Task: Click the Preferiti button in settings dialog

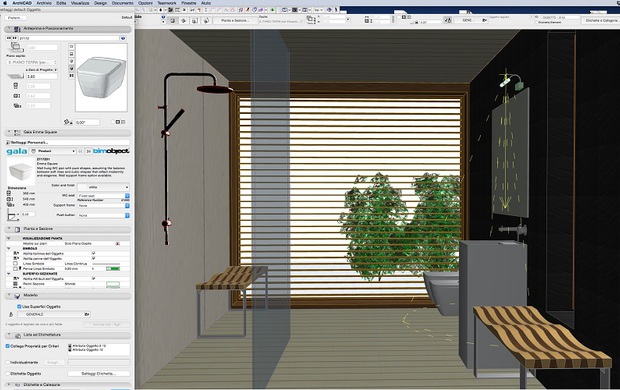Action: (16, 18)
